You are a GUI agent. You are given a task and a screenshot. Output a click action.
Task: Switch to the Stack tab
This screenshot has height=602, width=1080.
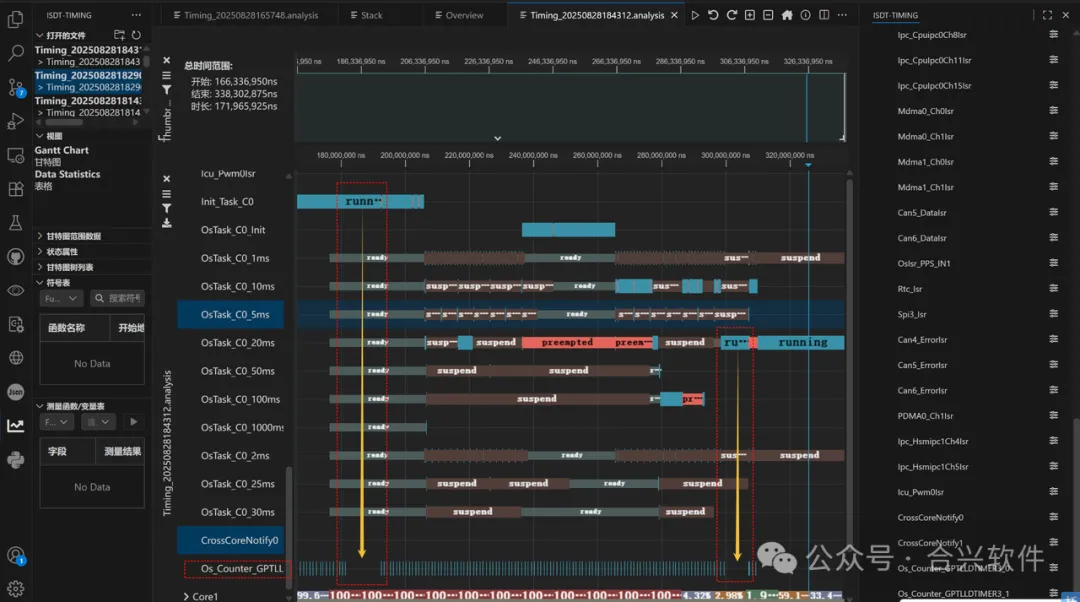pos(366,15)
